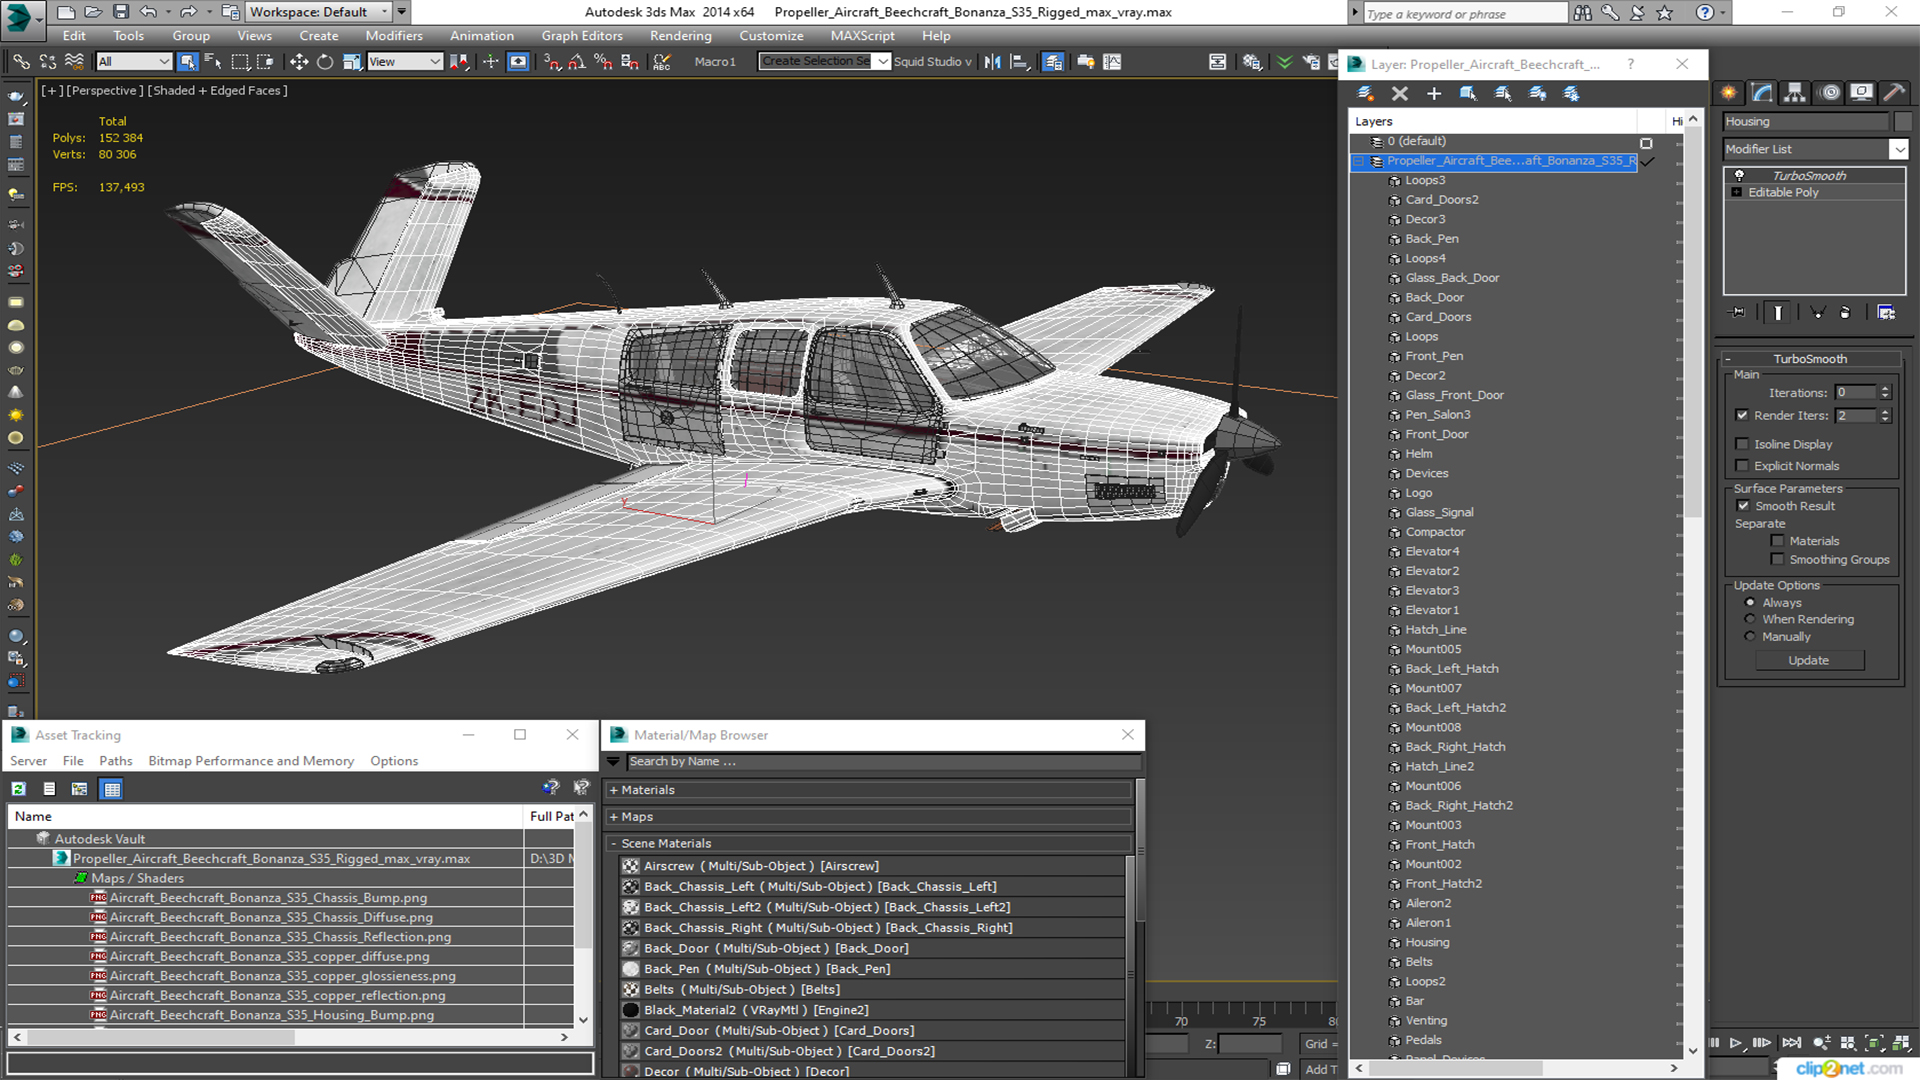Screen dimensions: 1920x1080
Task: Open selection filter All dropdown
Action: click(134, 62)
